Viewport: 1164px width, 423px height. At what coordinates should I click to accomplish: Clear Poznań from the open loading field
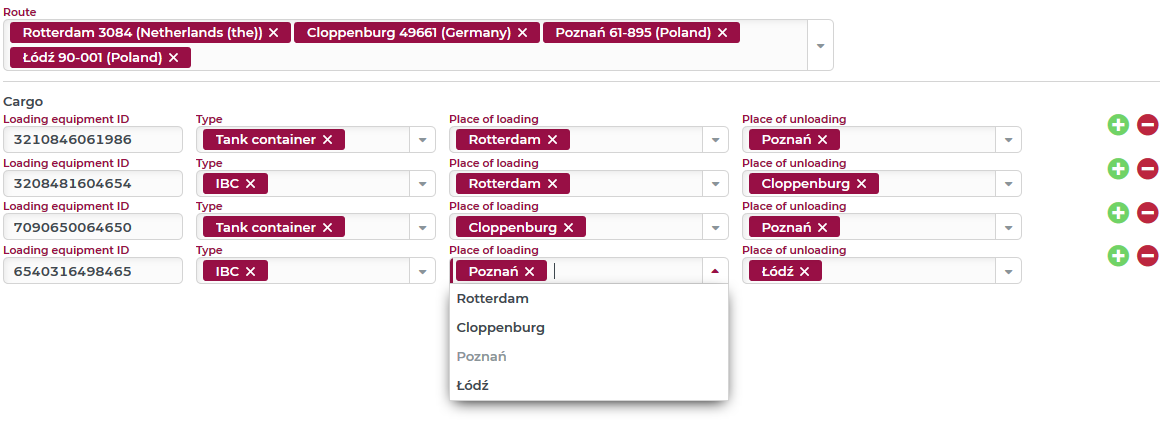529,272
